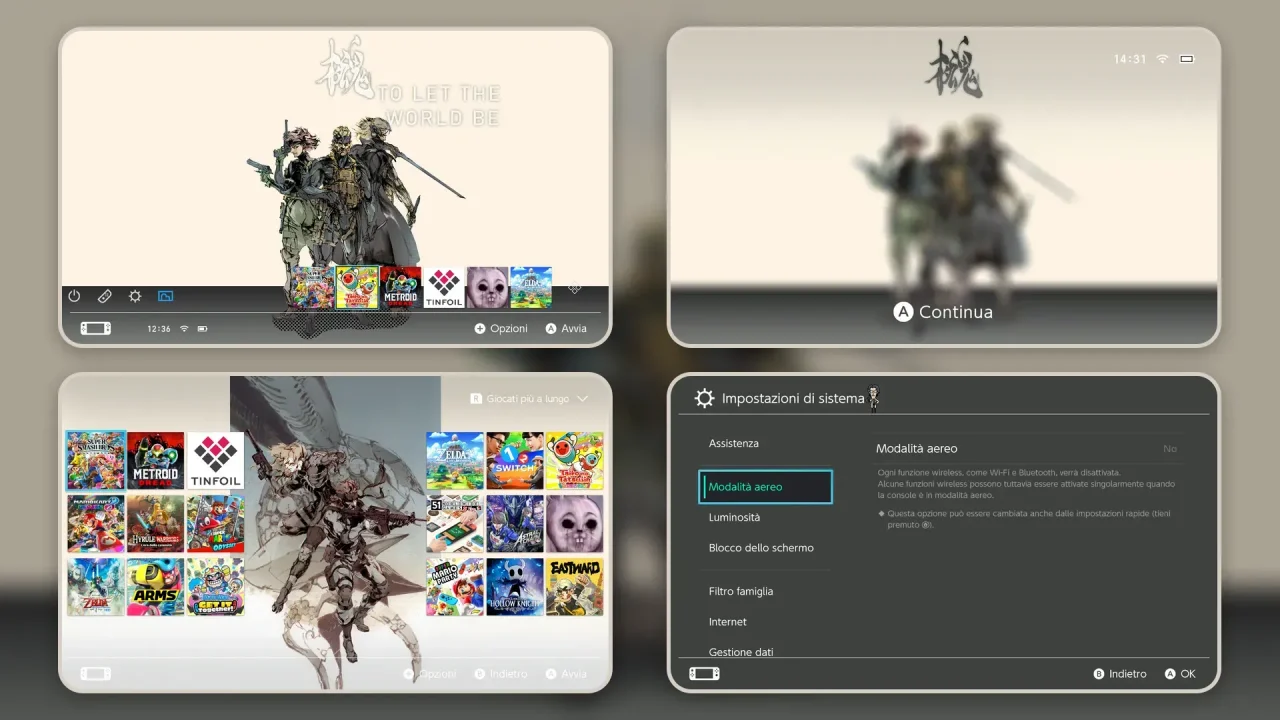Click the Continua button on lock screen
1280x720 pixels.
(943, 312)
